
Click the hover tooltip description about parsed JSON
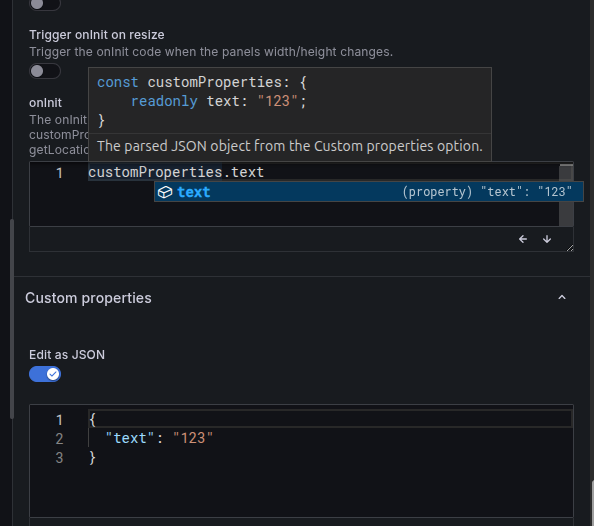click(290, 146)
